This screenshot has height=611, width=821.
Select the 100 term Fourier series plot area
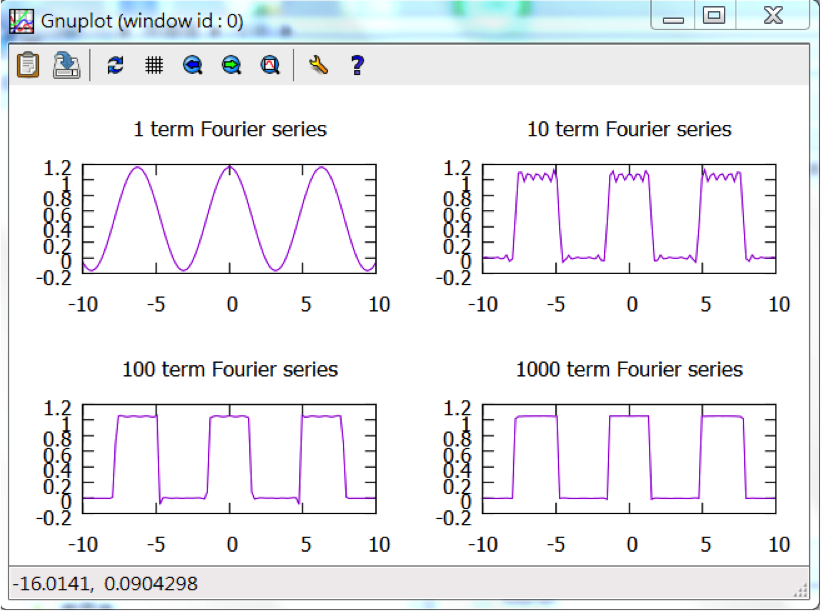tap(229, 459)
